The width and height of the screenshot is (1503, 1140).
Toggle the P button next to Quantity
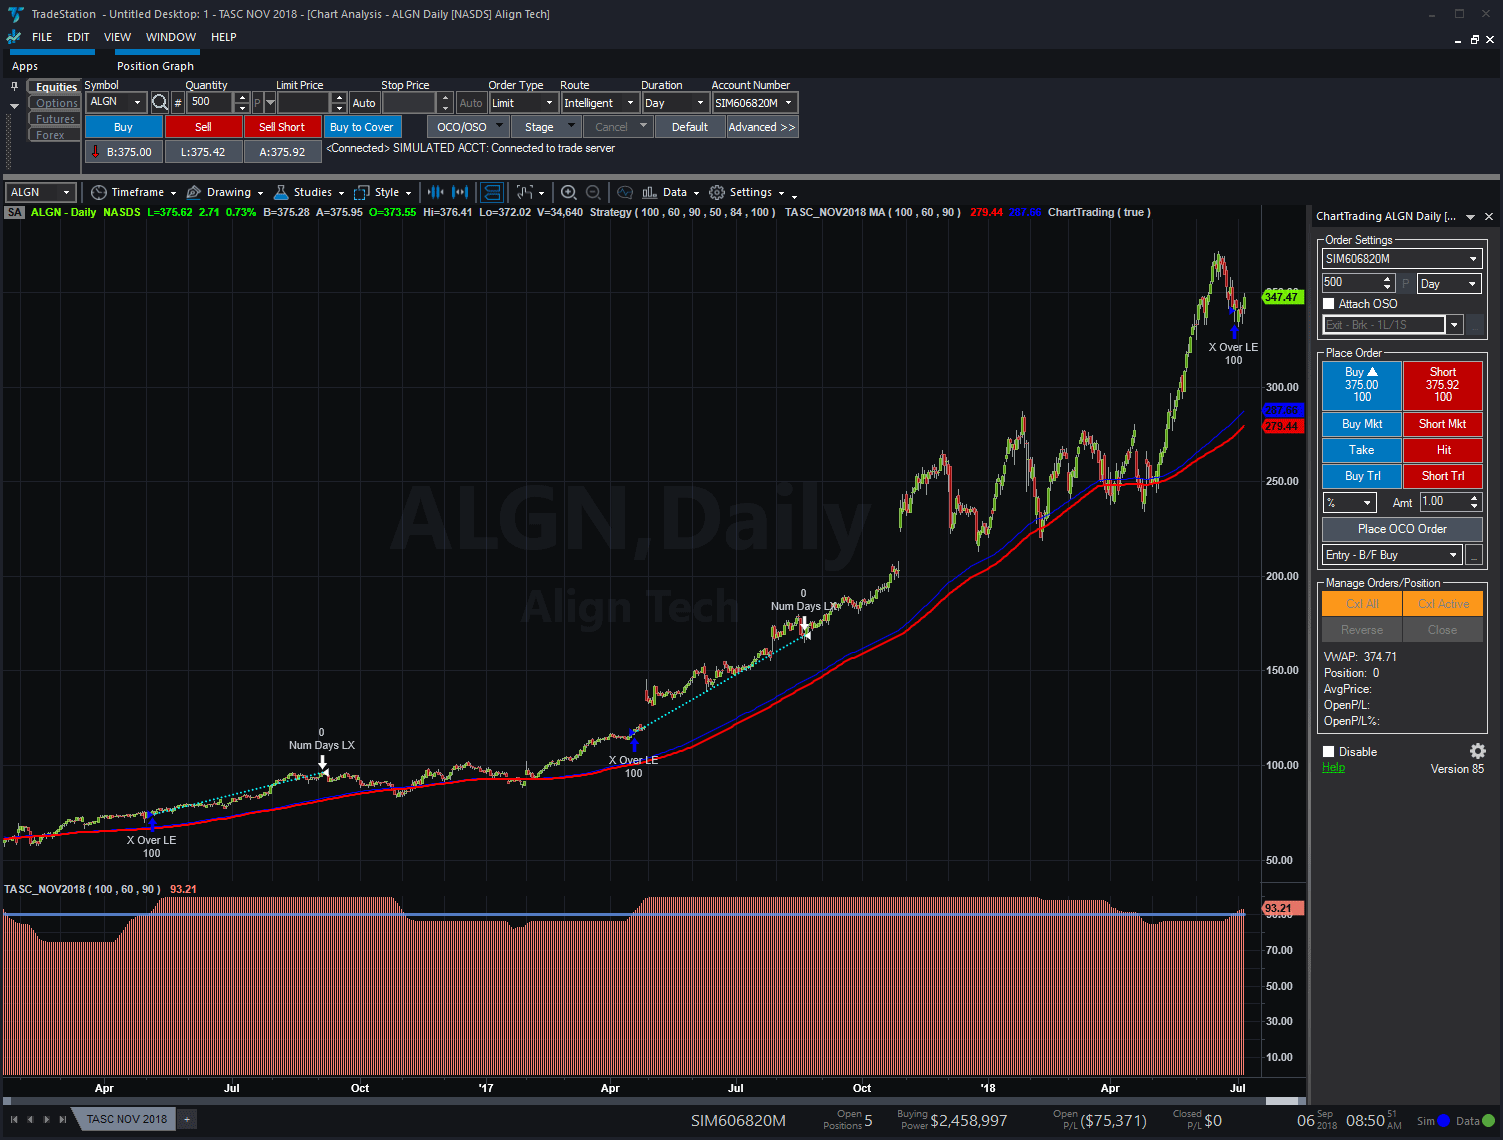(257, 103)
